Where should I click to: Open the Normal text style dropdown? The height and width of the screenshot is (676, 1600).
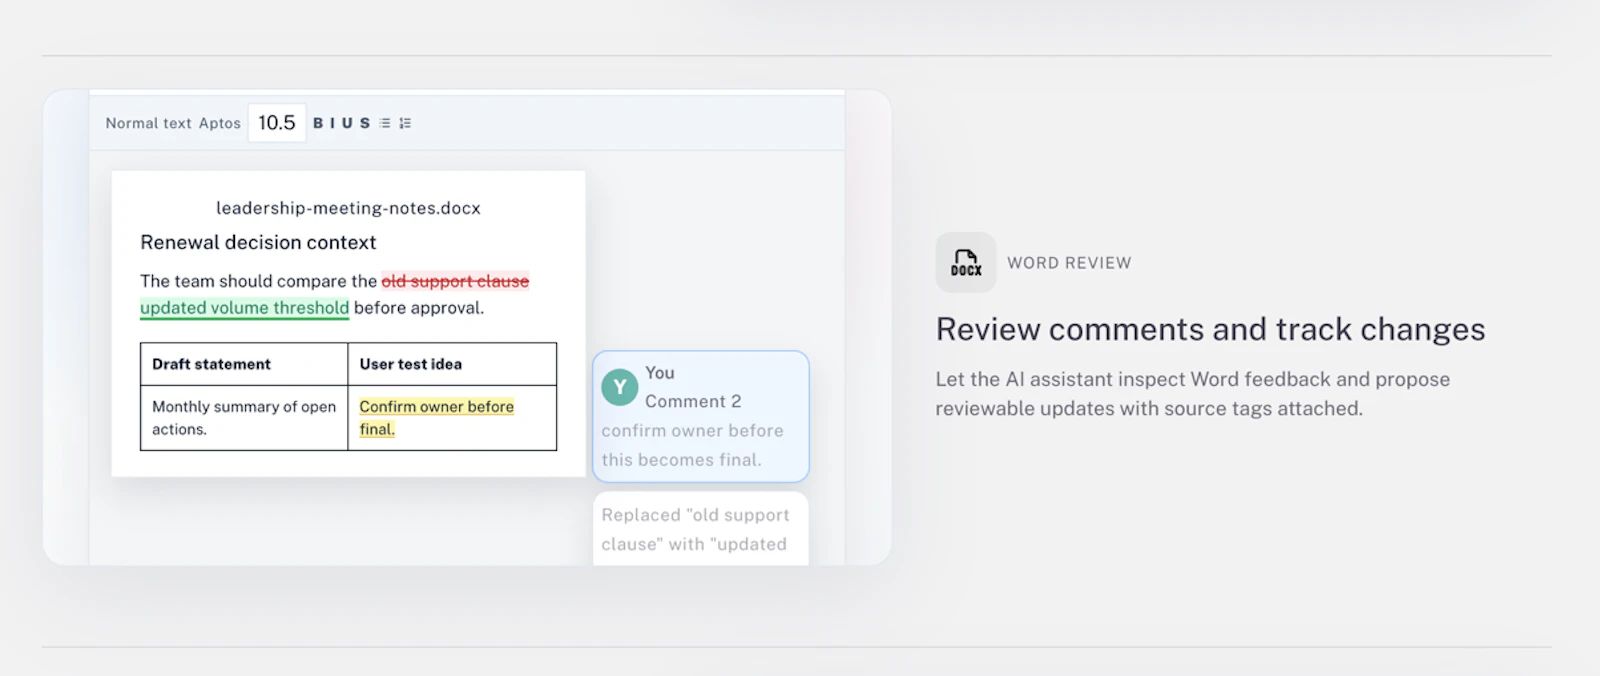click(x=148, y=123)
